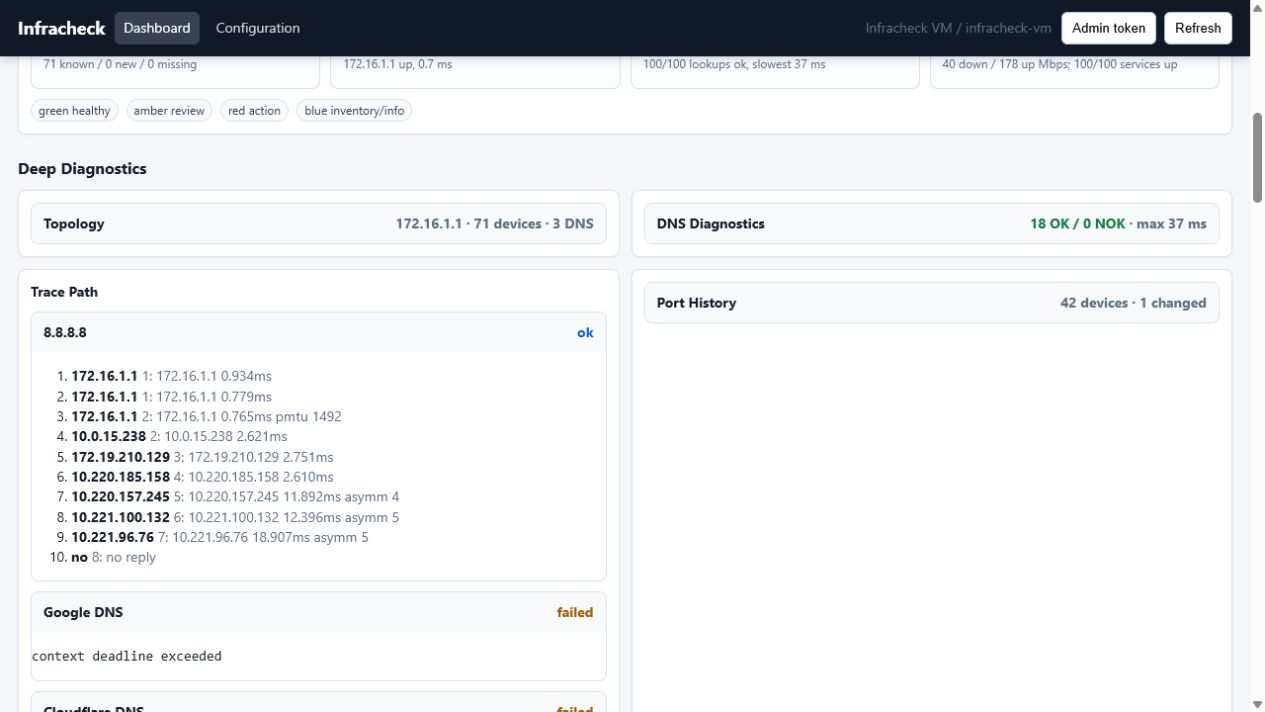Click 'context deadline exceeded' error text
The width and height of the screenshot is (1265, 712).
(x=127, y=656)
